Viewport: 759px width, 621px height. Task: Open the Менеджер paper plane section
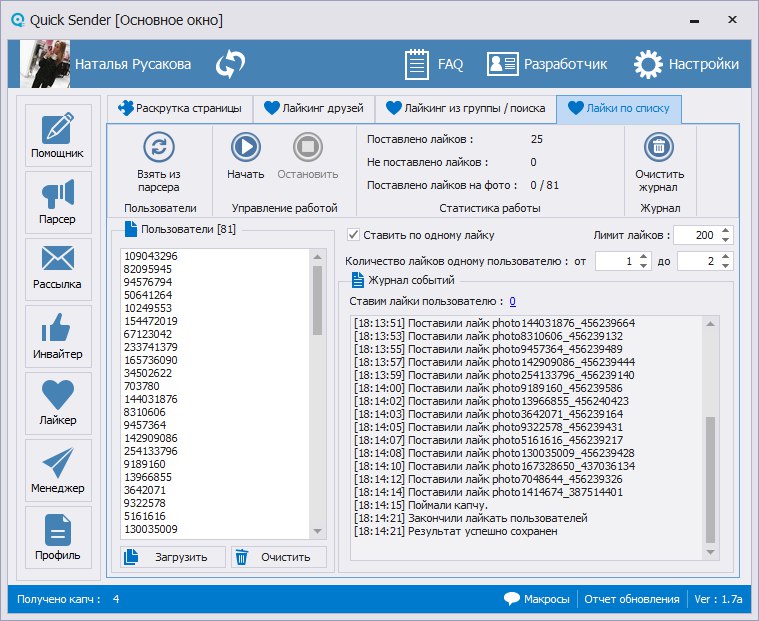pyautogui.click(x=58, y=471)
